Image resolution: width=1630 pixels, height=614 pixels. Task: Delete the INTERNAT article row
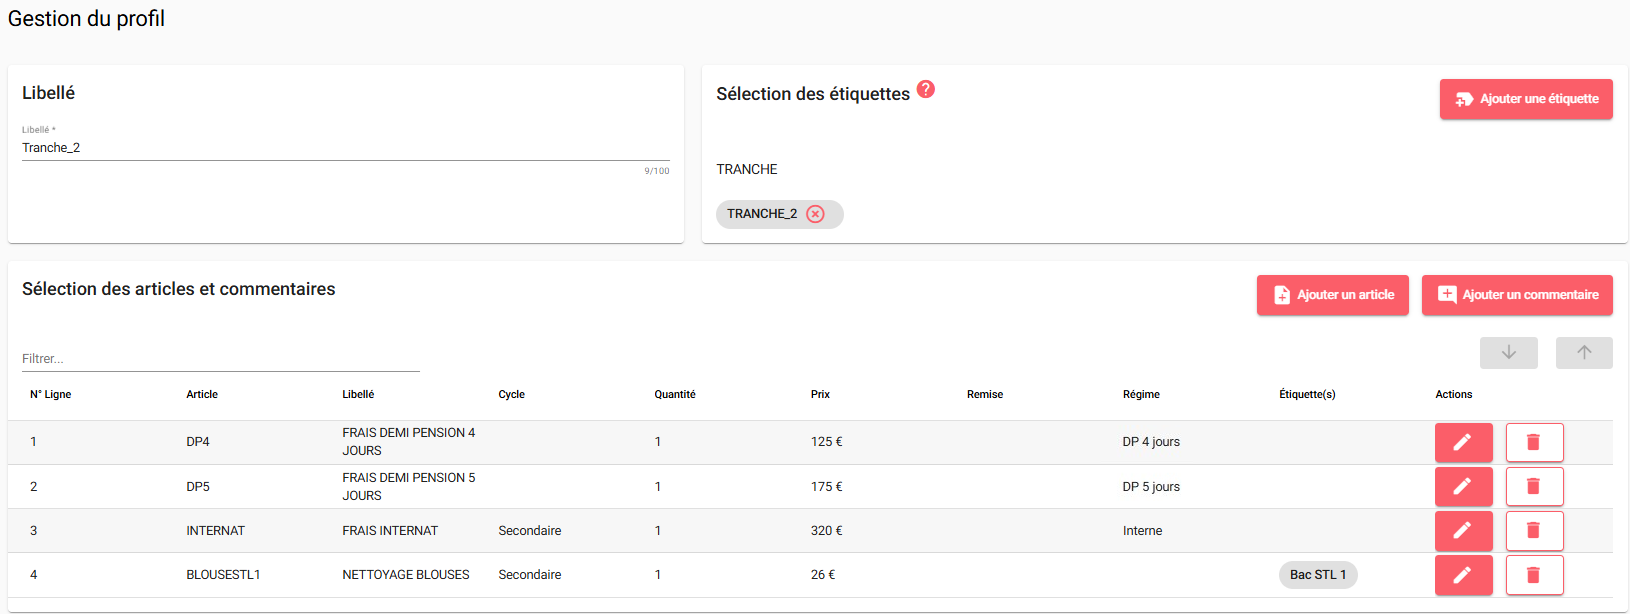pyautogui.click(x=1534, y=531)
